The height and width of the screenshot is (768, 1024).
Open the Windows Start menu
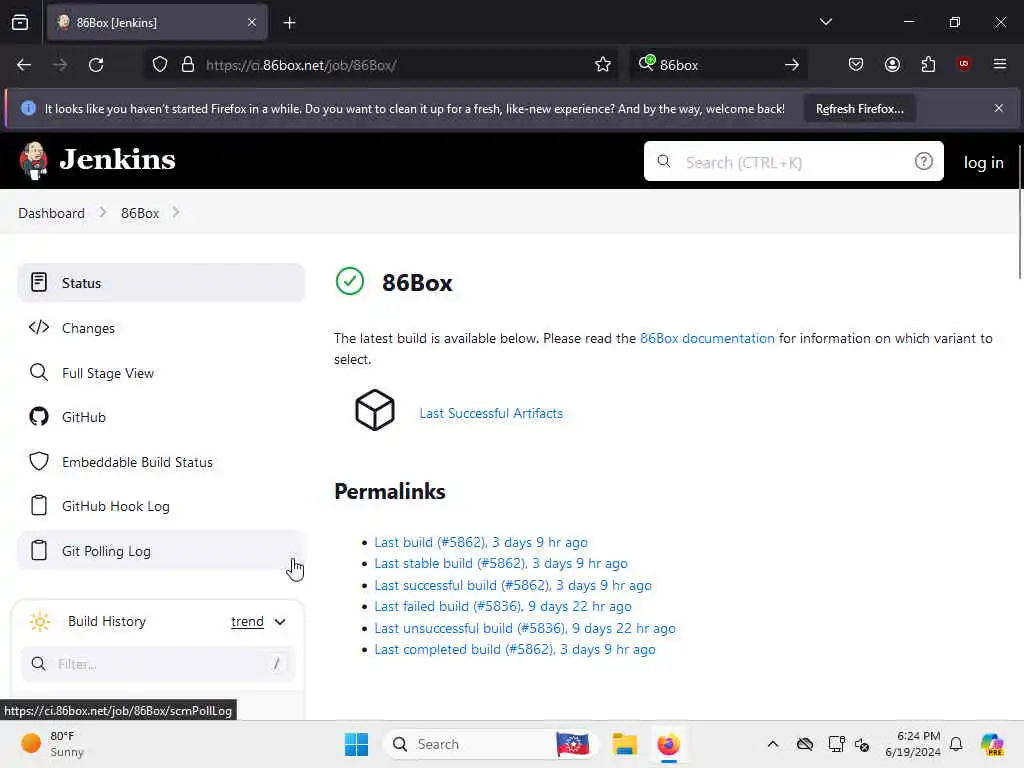pos(356,744)
